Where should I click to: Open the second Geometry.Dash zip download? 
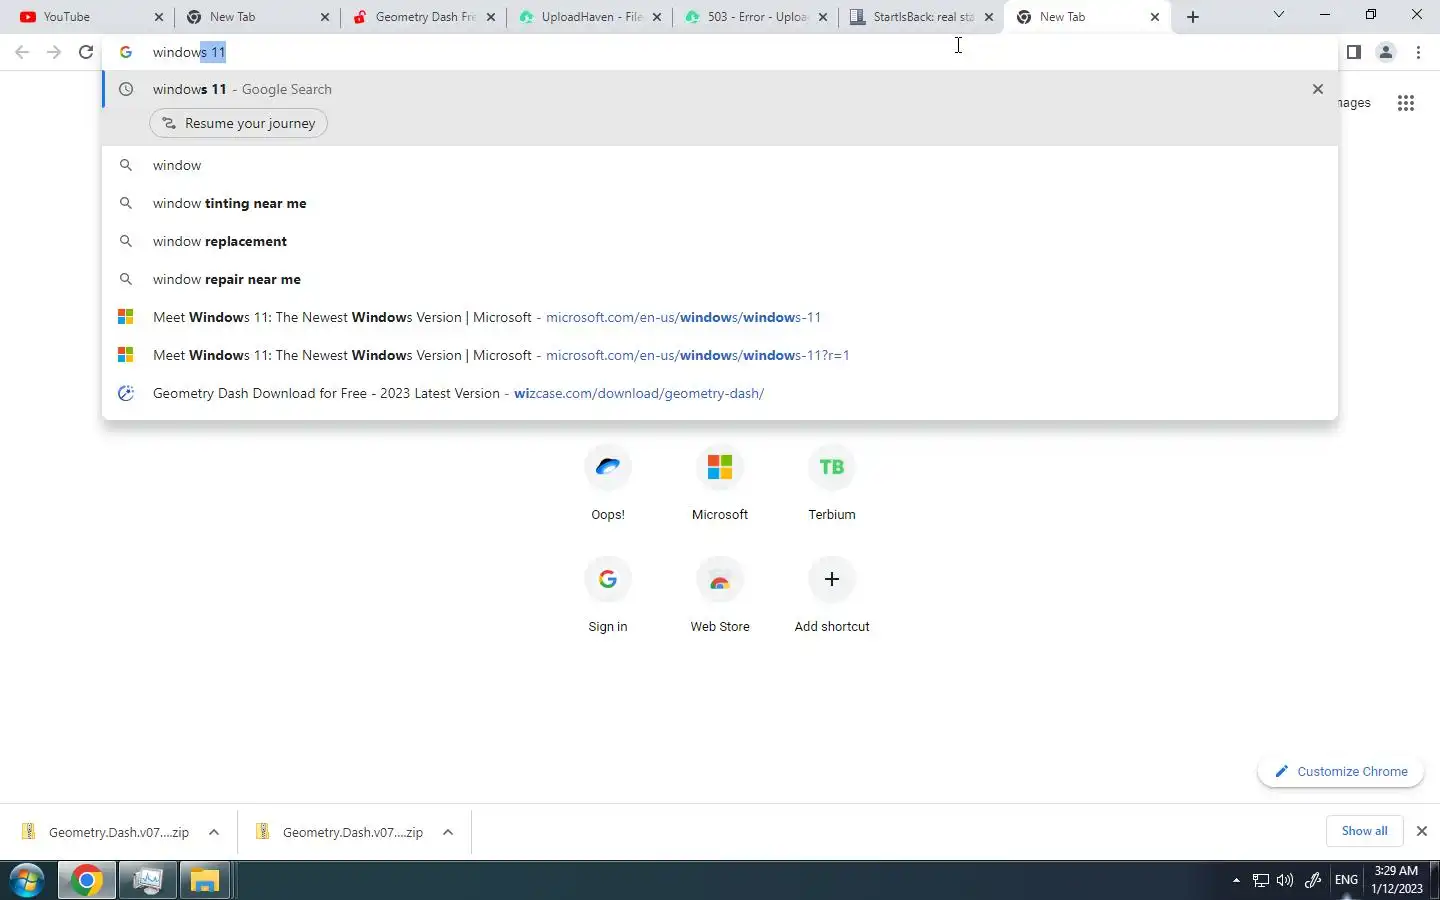tap(340, 832)
